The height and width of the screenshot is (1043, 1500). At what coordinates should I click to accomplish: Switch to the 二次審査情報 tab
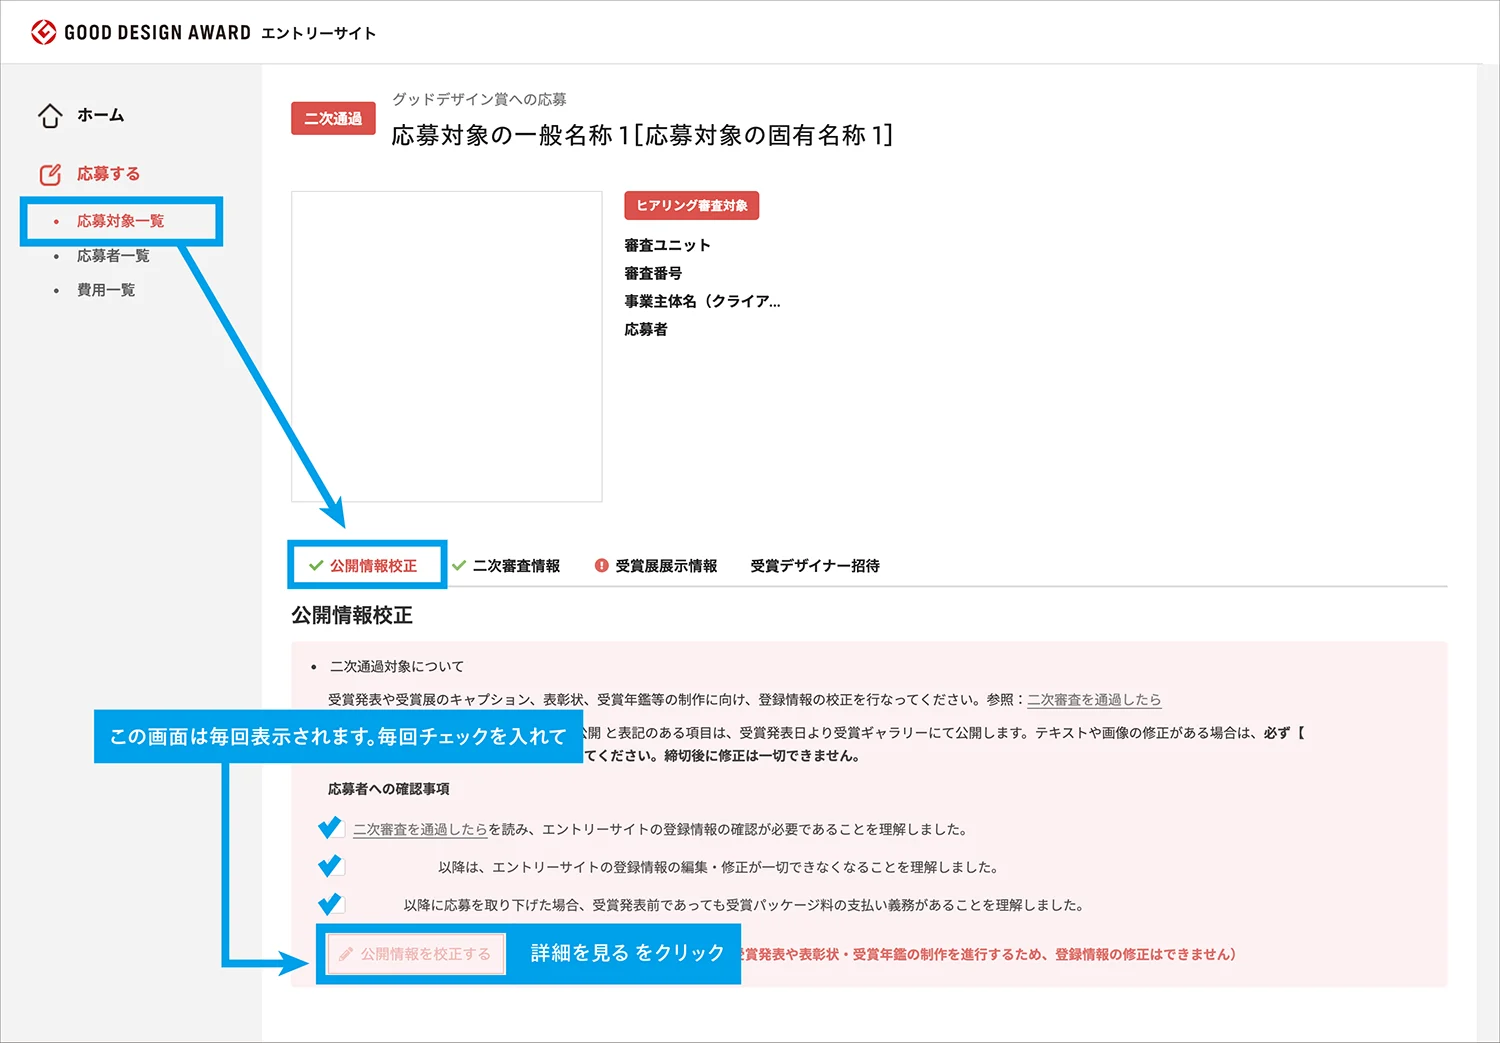pos(520,565)
